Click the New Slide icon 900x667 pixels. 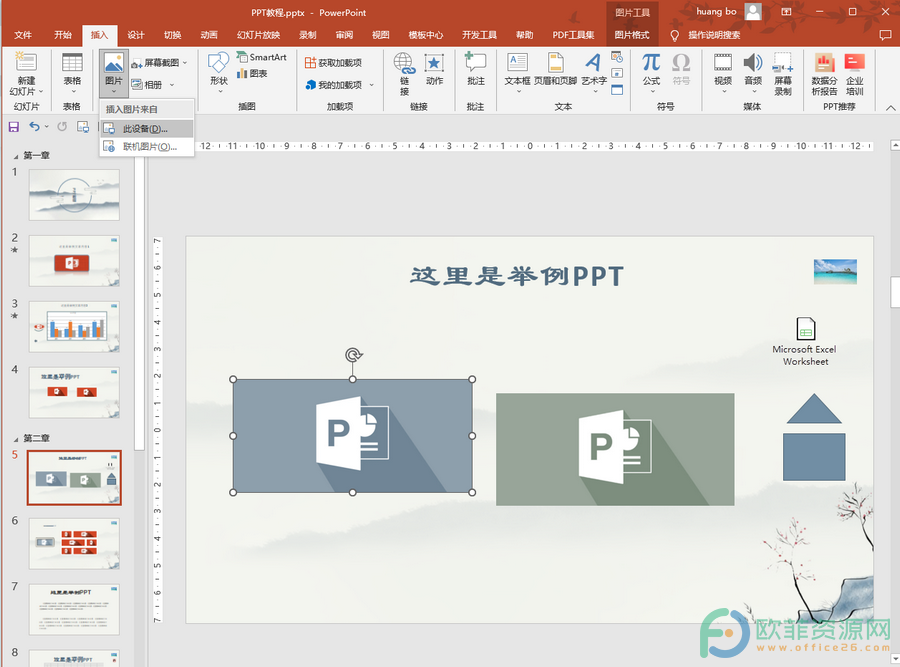click(x=26, y=62)
